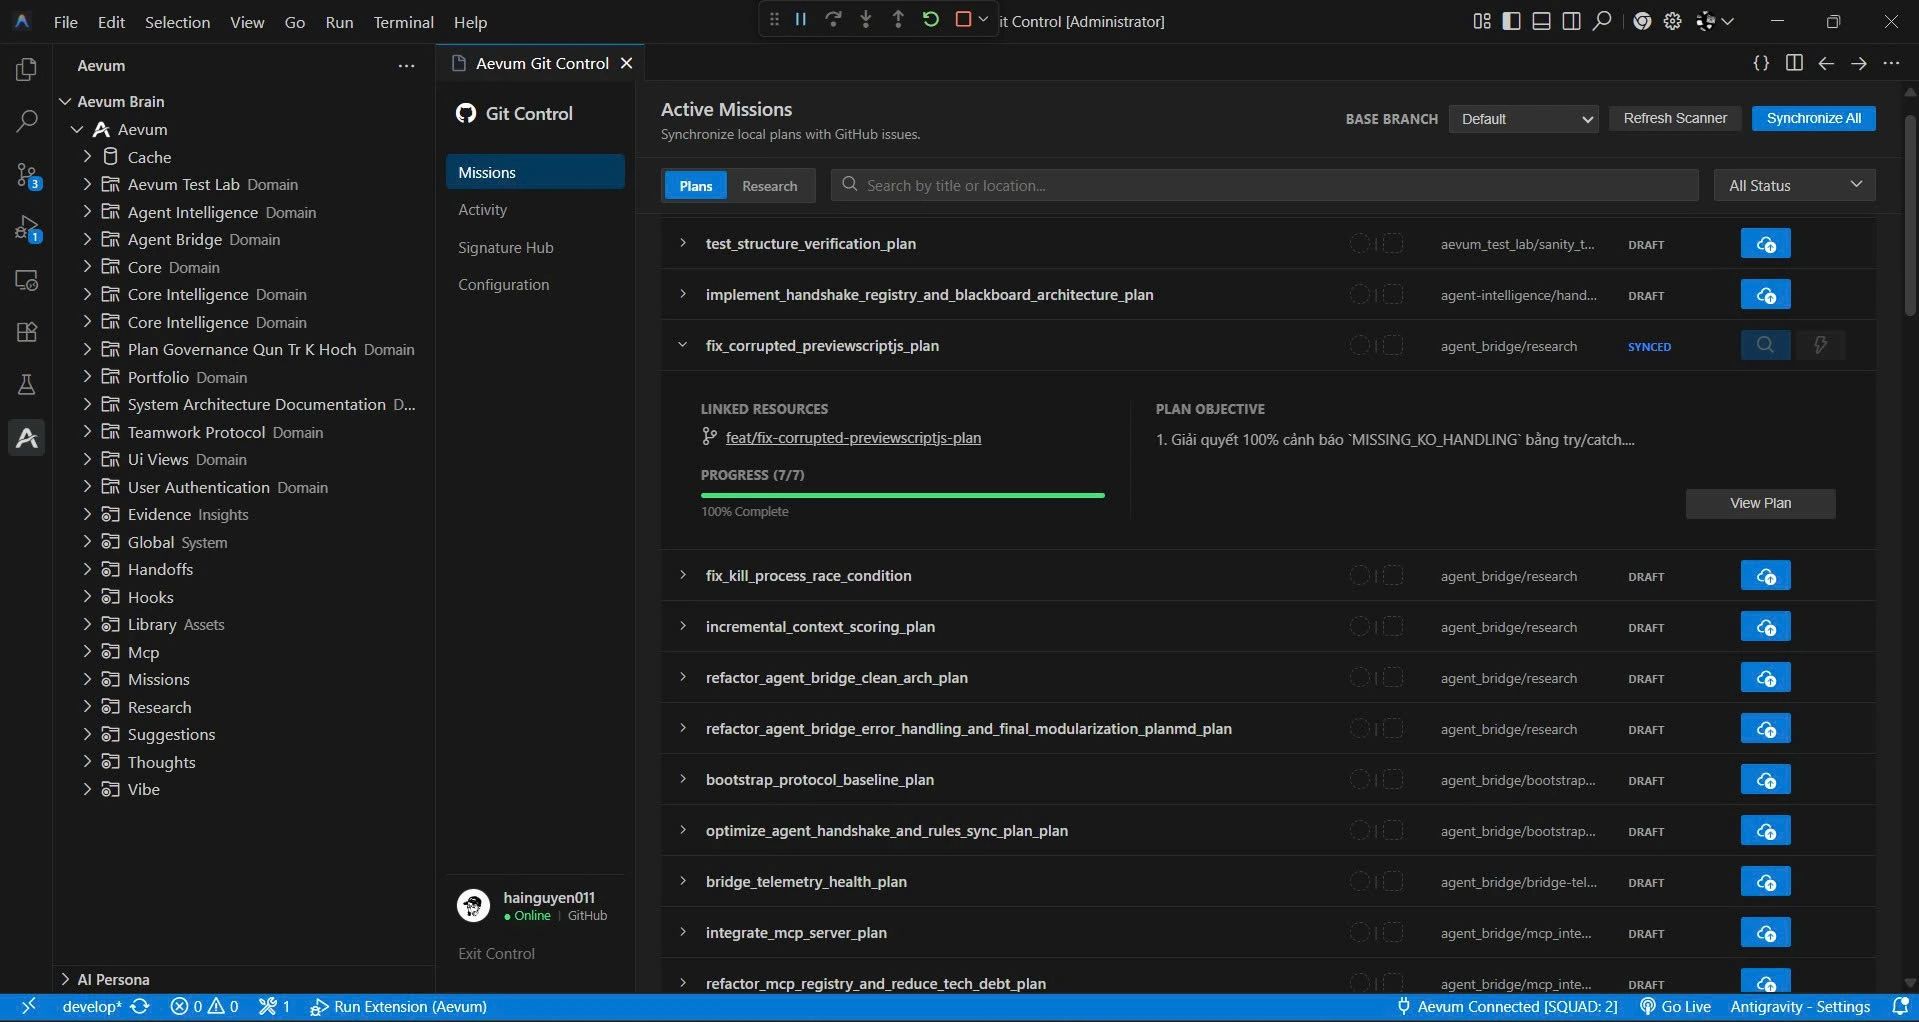Open the Base Branch Default dropdown
This screenshot has height=1022, width=1919.
(1523, 119)
